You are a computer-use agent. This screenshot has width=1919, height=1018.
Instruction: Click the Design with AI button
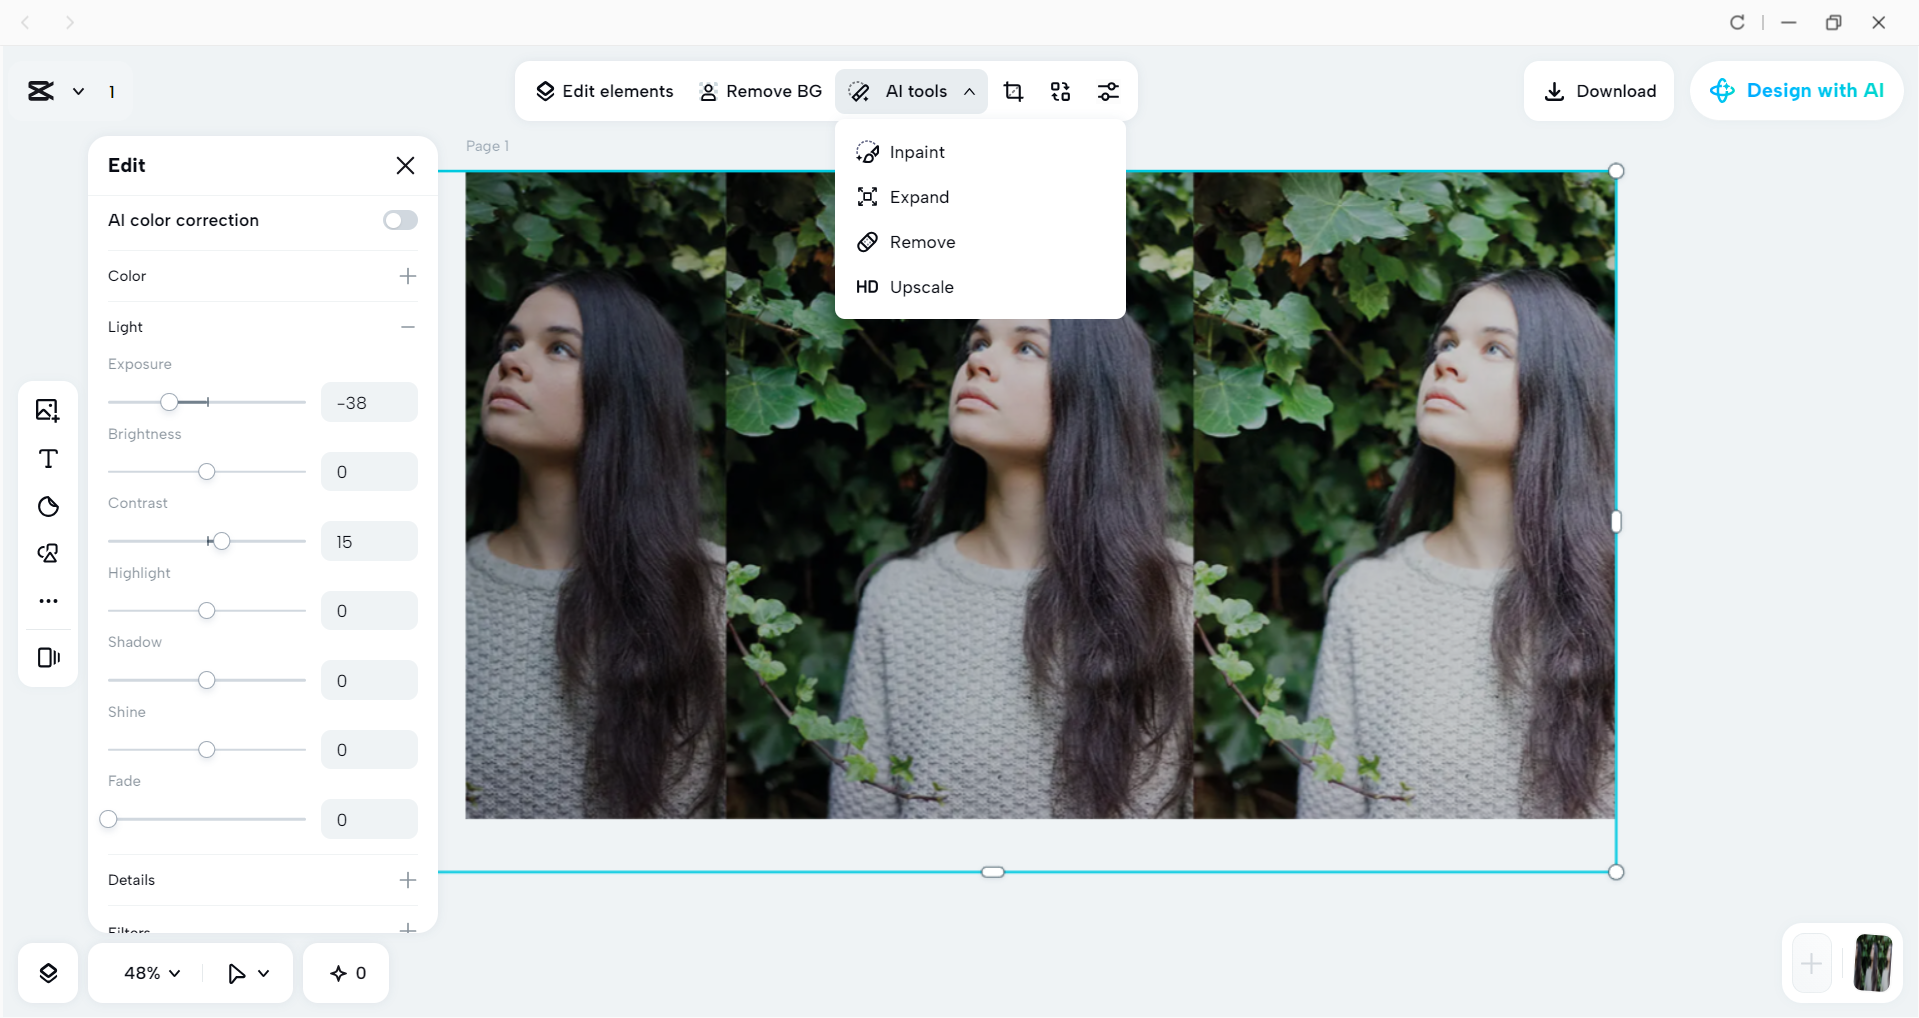click(x=1796, y=91)
